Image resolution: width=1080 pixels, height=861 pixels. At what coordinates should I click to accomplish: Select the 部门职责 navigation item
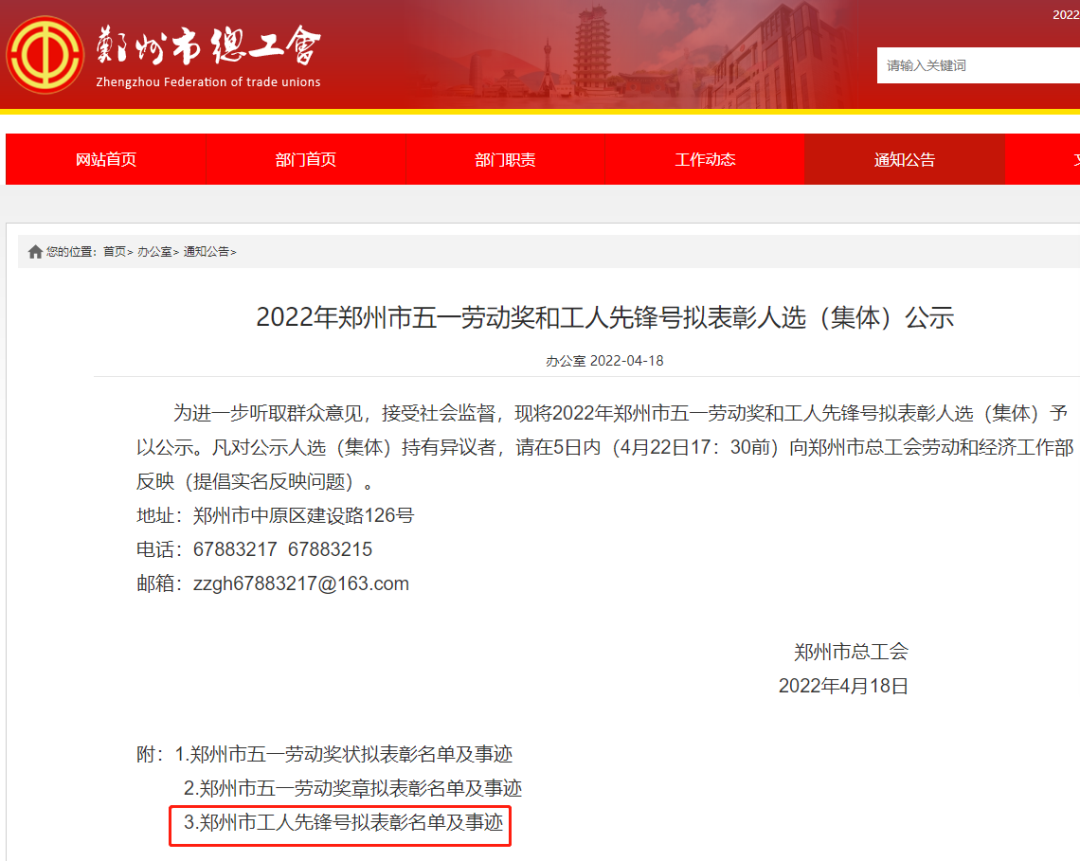tap(505, 158)
